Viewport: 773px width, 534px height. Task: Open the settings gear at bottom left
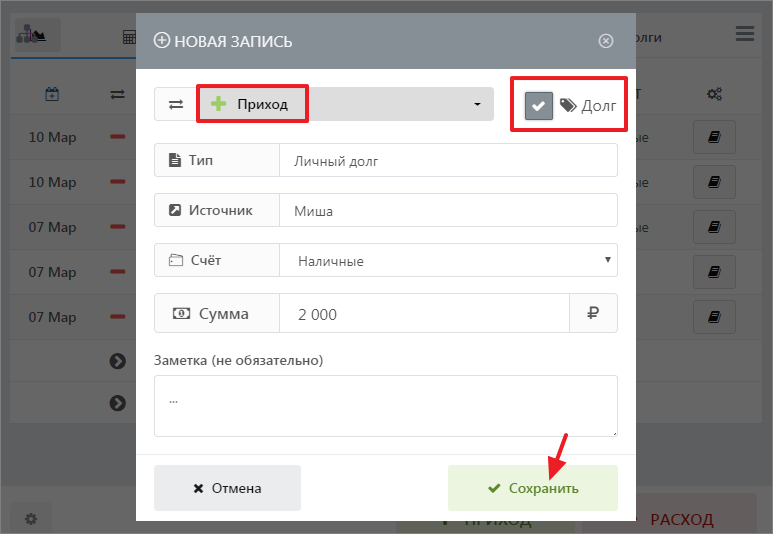pos(31,519)
